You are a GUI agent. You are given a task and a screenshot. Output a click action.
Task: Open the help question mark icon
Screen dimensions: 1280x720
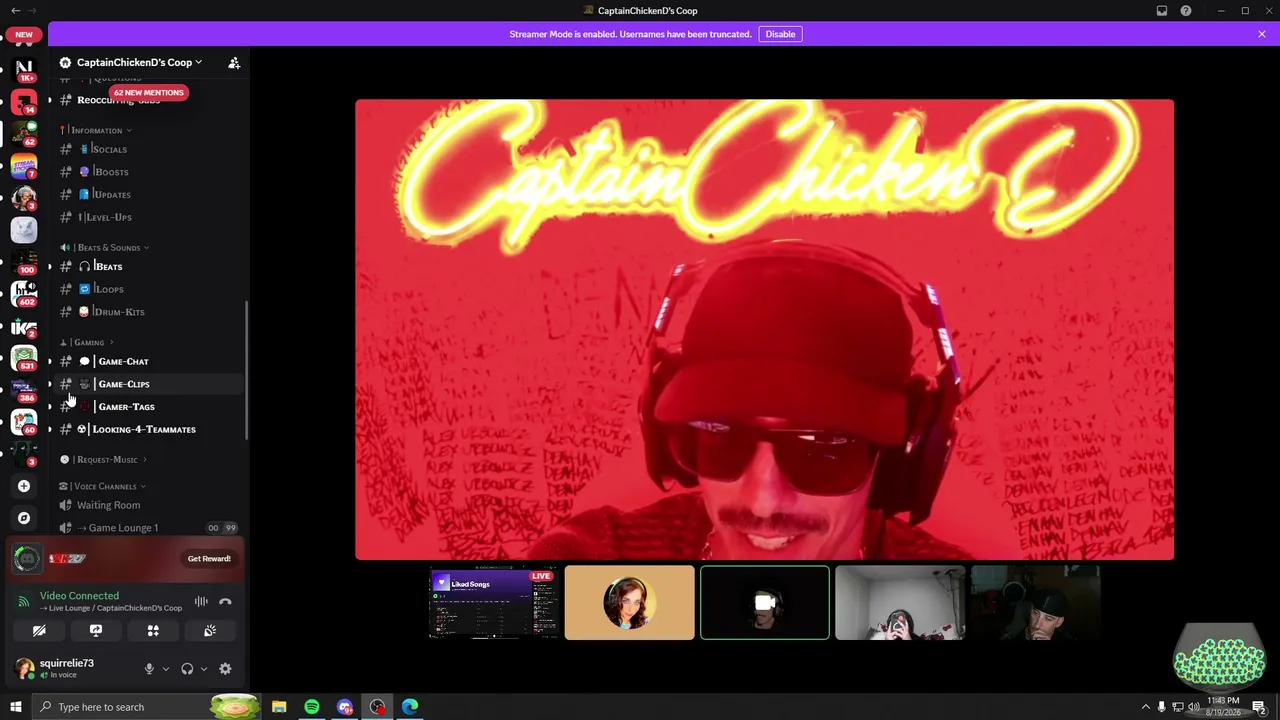[x=1186, y=10]
